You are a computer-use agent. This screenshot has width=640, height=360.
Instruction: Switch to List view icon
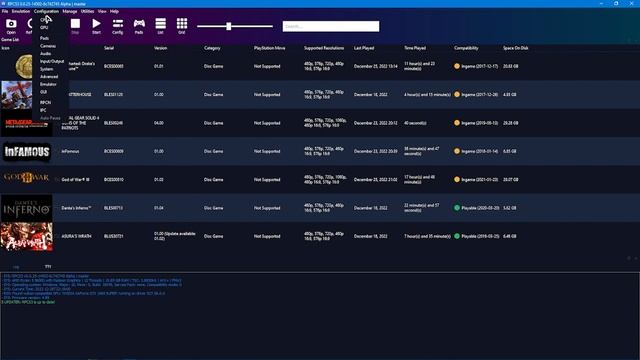(160, 26)
